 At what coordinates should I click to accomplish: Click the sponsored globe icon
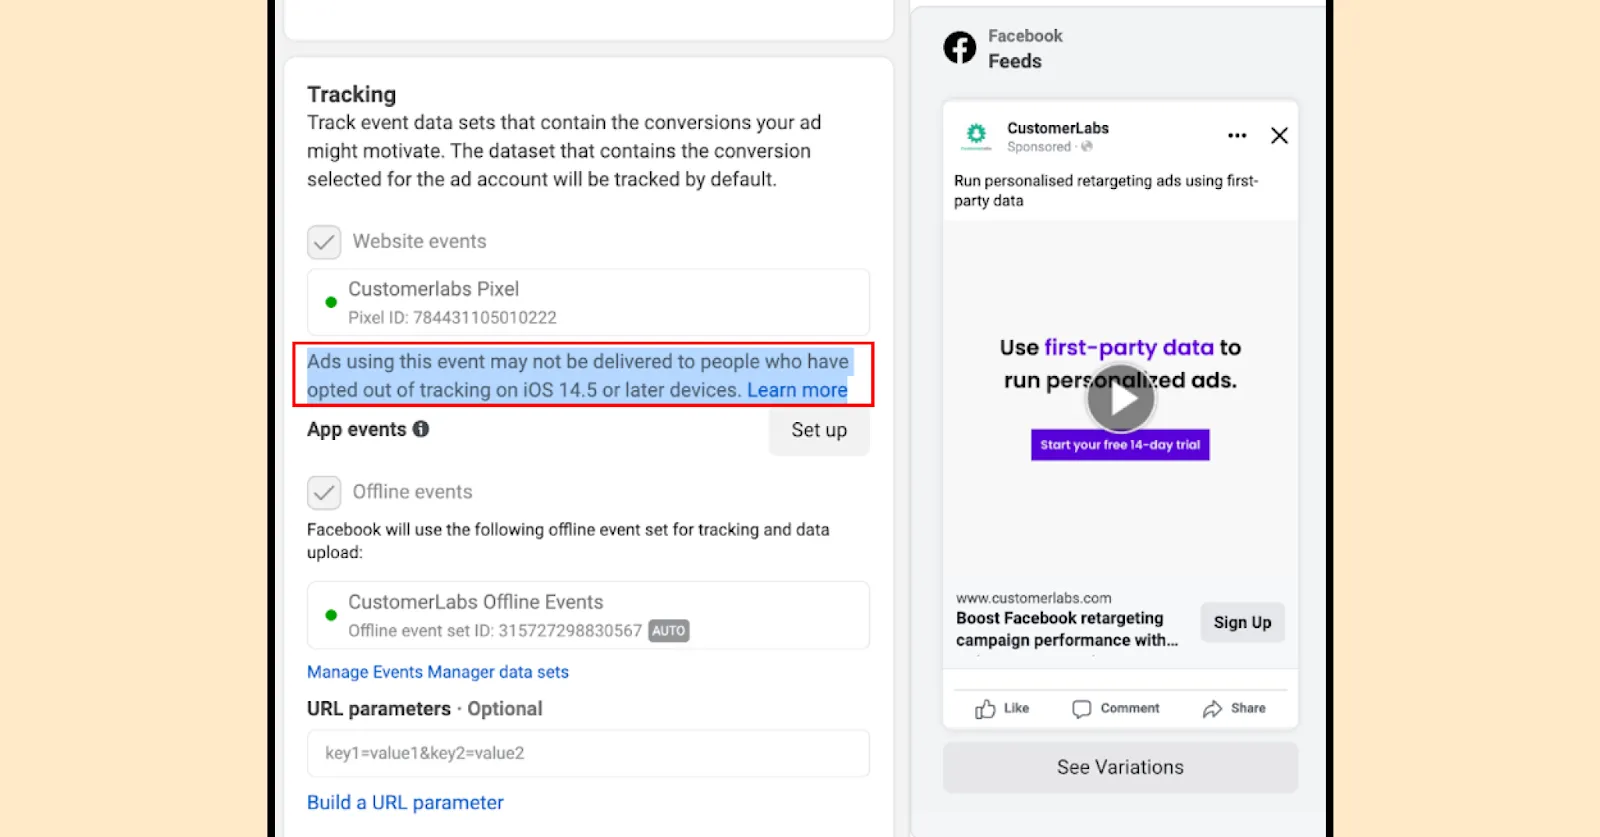click(x=1087, y=147)
